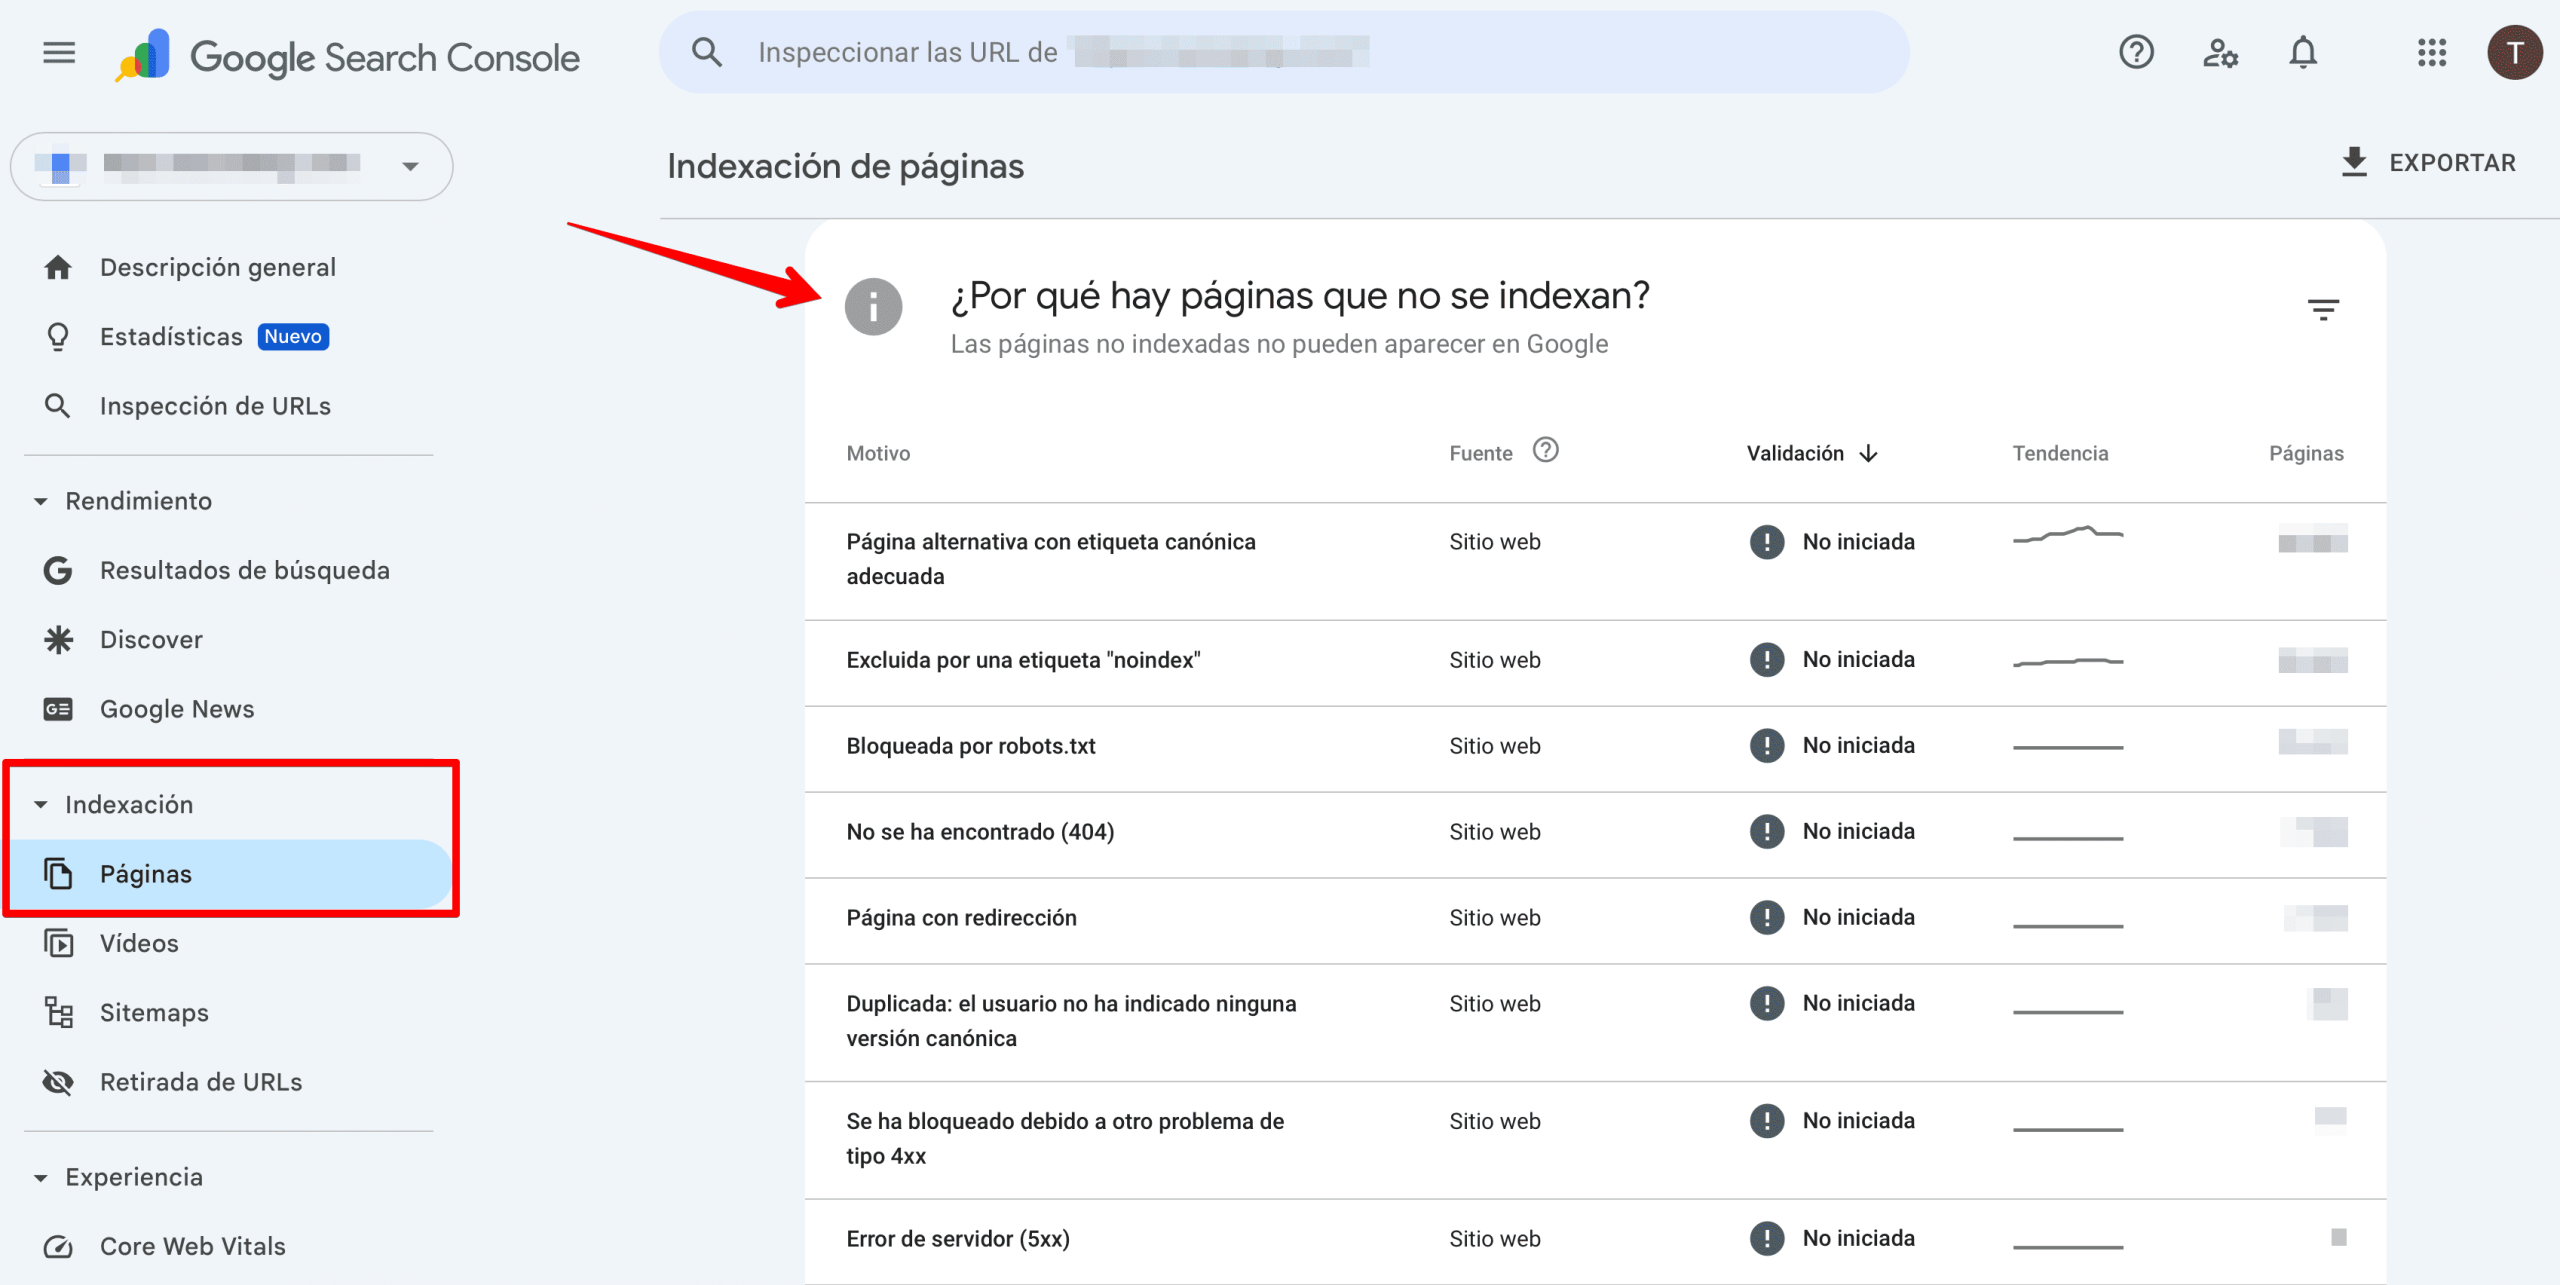The width and height of the screenshot is (2560, 1285).
Task: Click the search magnifier icon in URL bar
Action: (x=707, y=52)
